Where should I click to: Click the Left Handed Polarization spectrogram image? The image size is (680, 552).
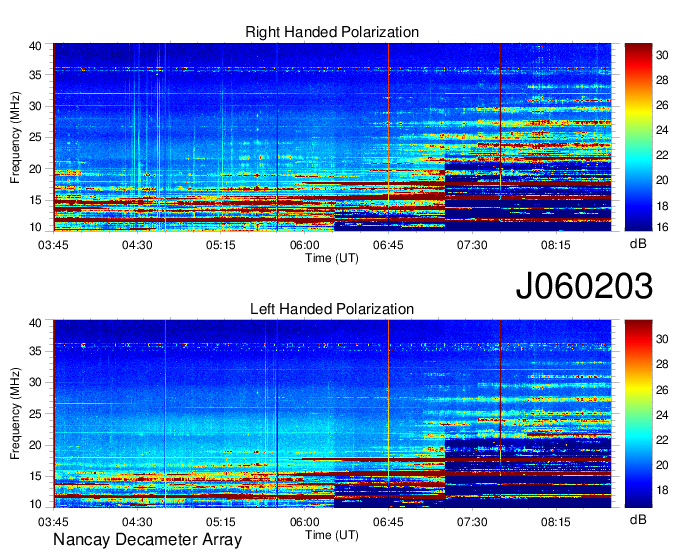332,414
